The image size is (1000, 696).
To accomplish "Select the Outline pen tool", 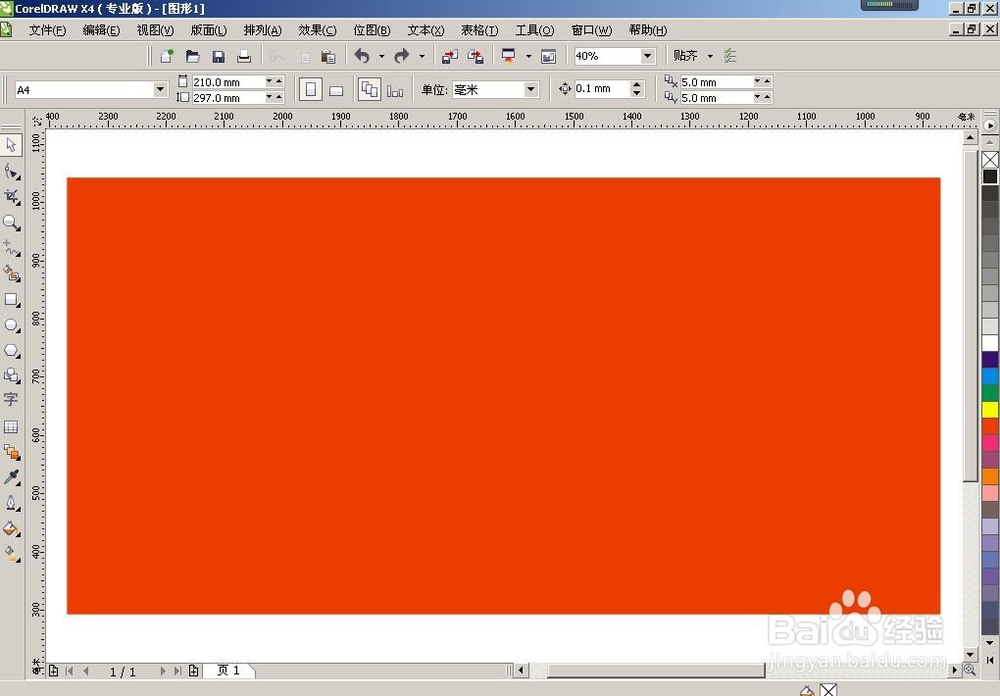I will (x=11, y=503).
